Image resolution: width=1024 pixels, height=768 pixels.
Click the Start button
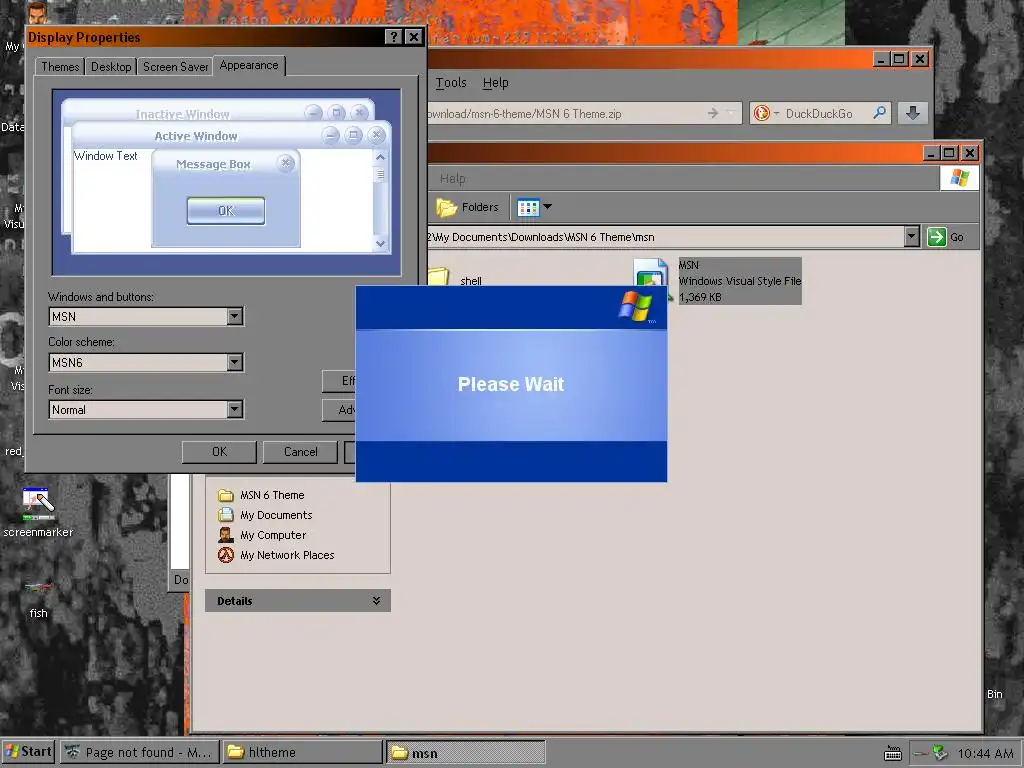(x=29, y=752)
